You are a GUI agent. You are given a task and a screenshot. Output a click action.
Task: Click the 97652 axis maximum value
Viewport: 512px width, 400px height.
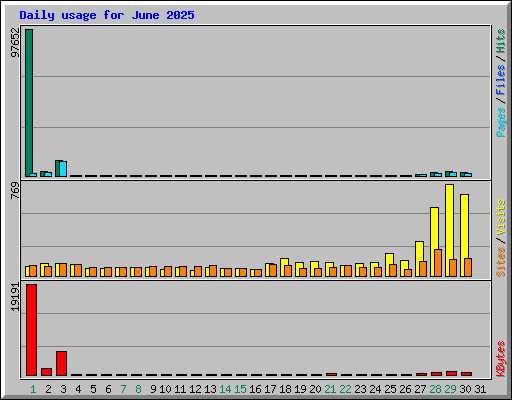tap(15, 43)
